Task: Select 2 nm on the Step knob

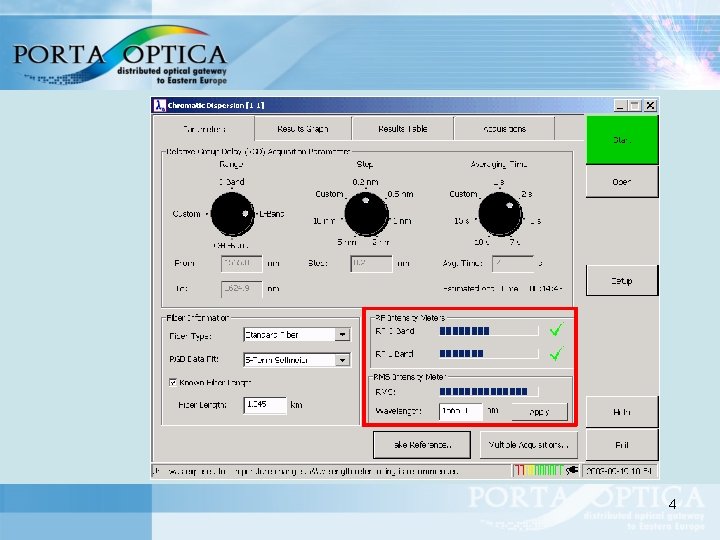Action: click(x=381, y=242)
